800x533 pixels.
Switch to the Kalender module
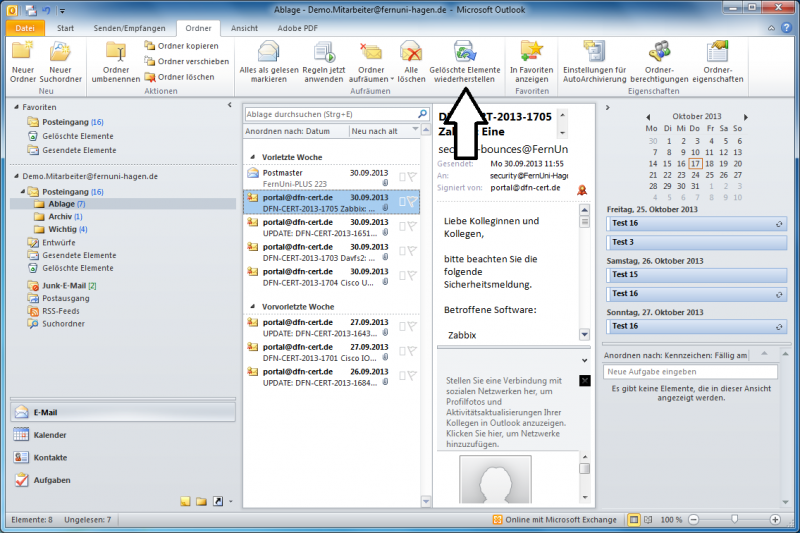point(122,435)
